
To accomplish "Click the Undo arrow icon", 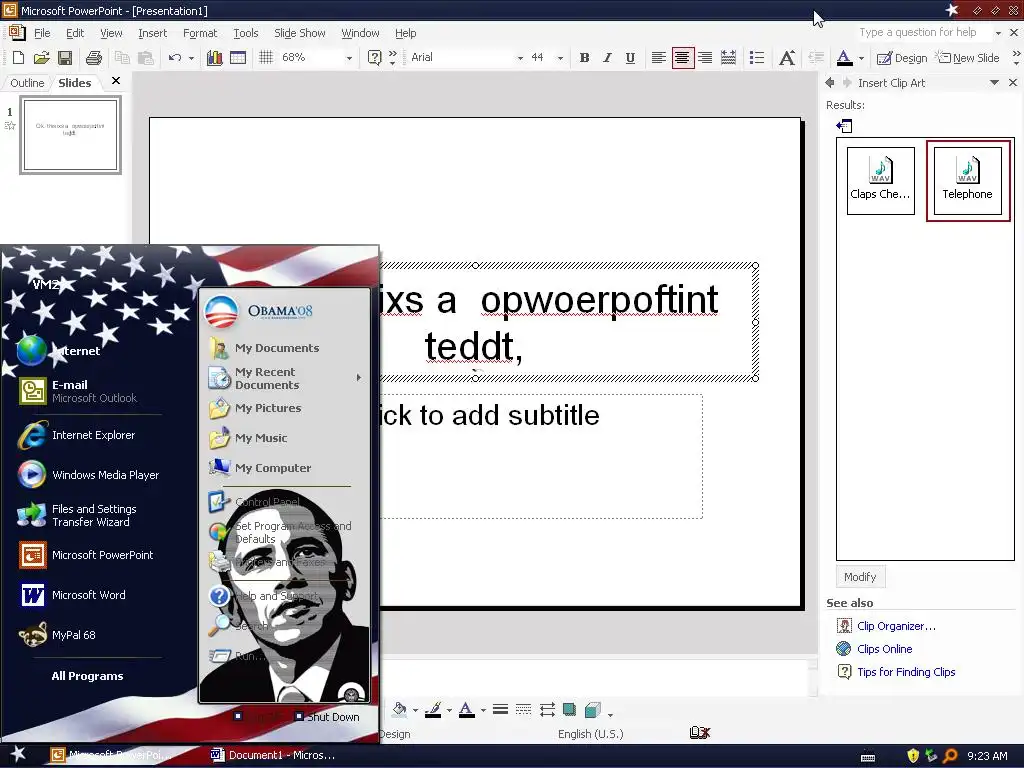I will 174,58.
